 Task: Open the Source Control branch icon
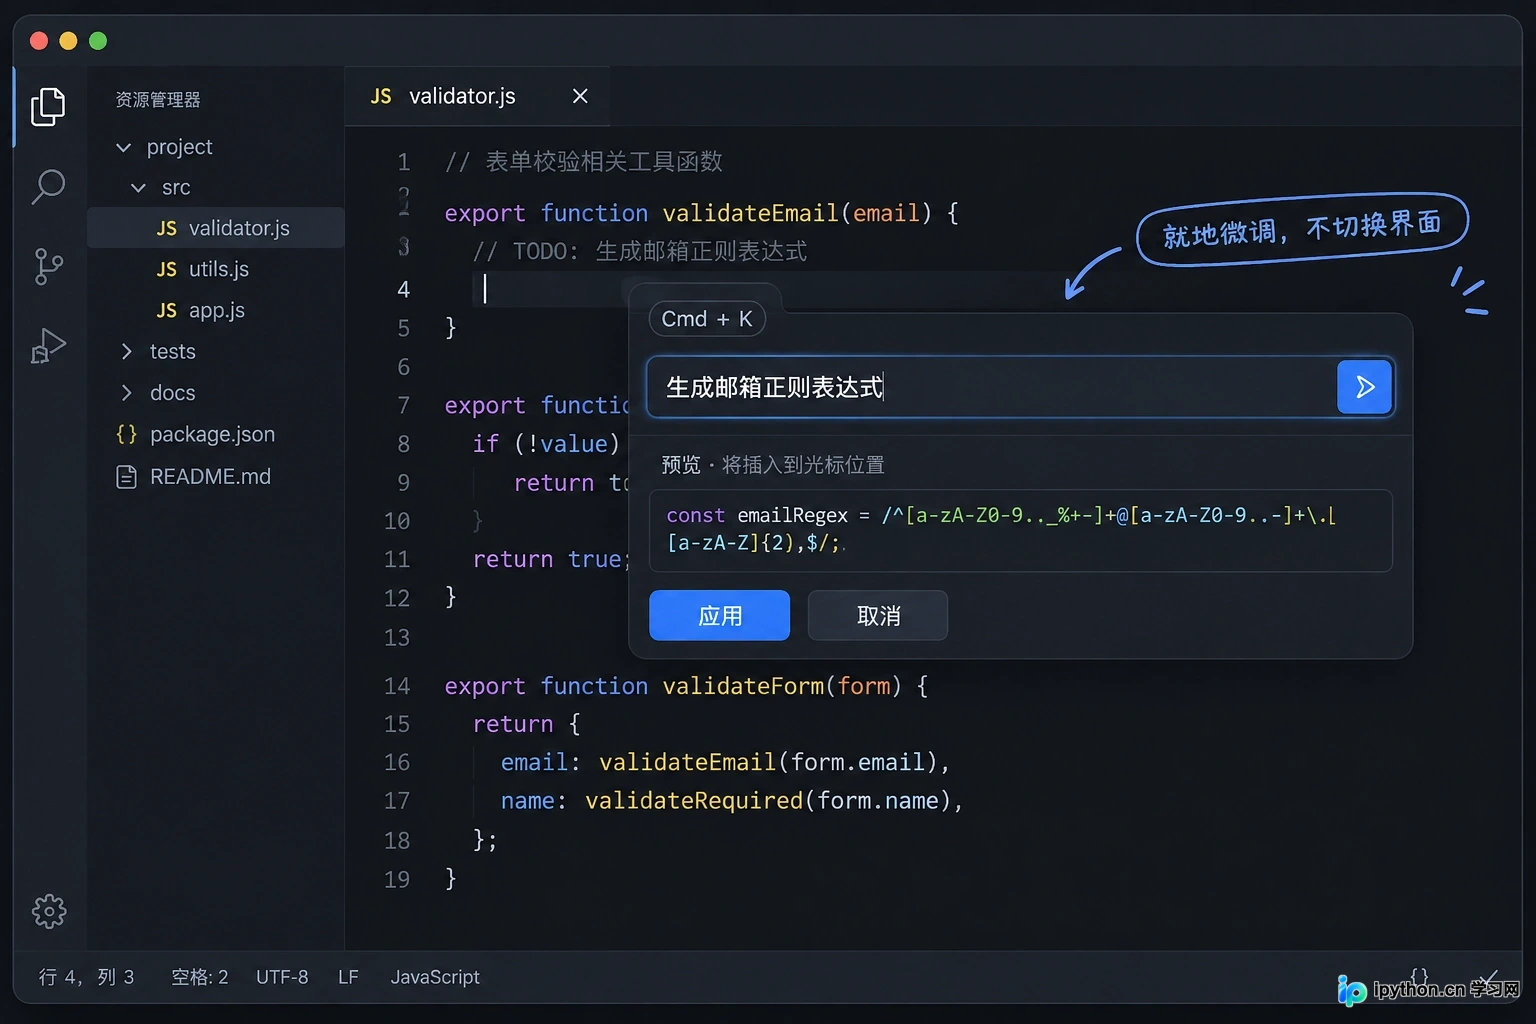[x=48, y=266]
